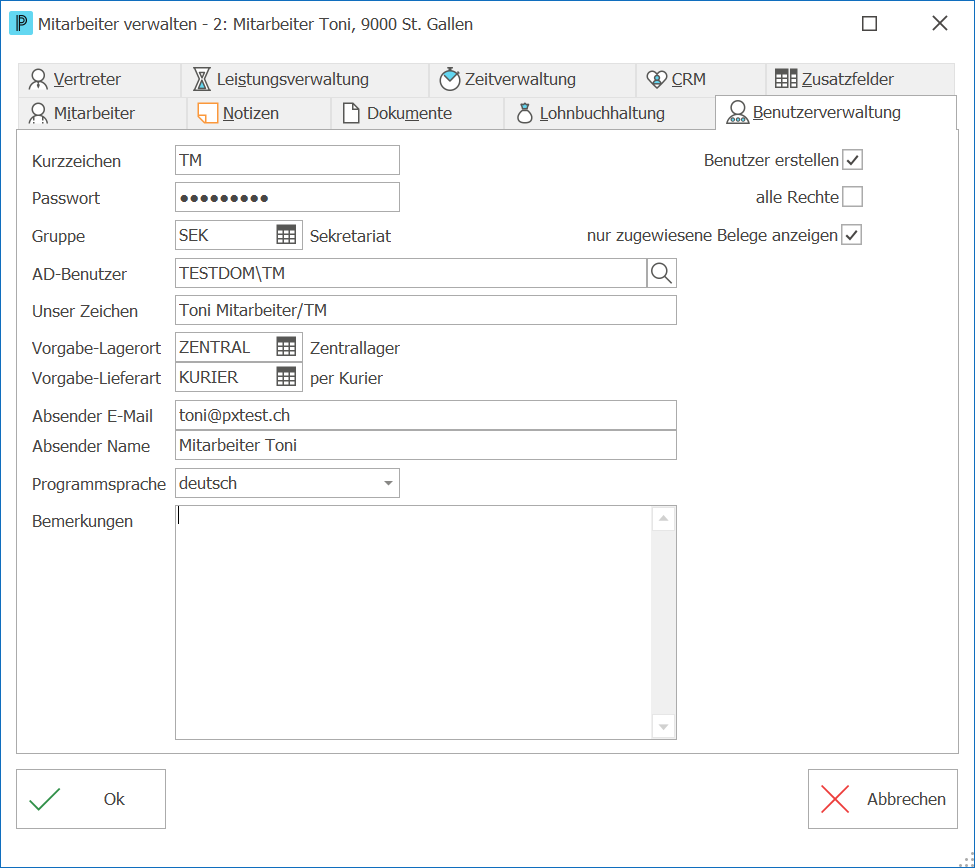Viewport: 975px width, 868px height.
Task: Open the Notizen tab
Action: point(259,113)
